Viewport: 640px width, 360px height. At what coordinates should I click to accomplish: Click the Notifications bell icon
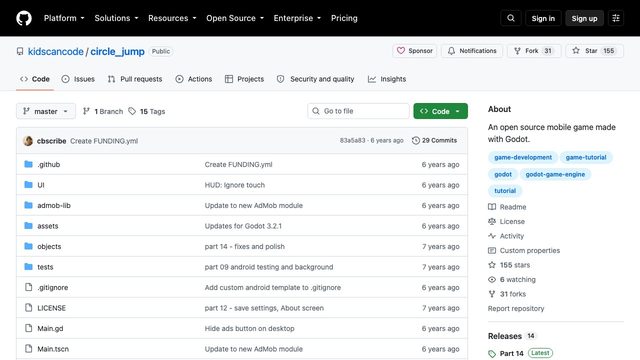point(451,51)
